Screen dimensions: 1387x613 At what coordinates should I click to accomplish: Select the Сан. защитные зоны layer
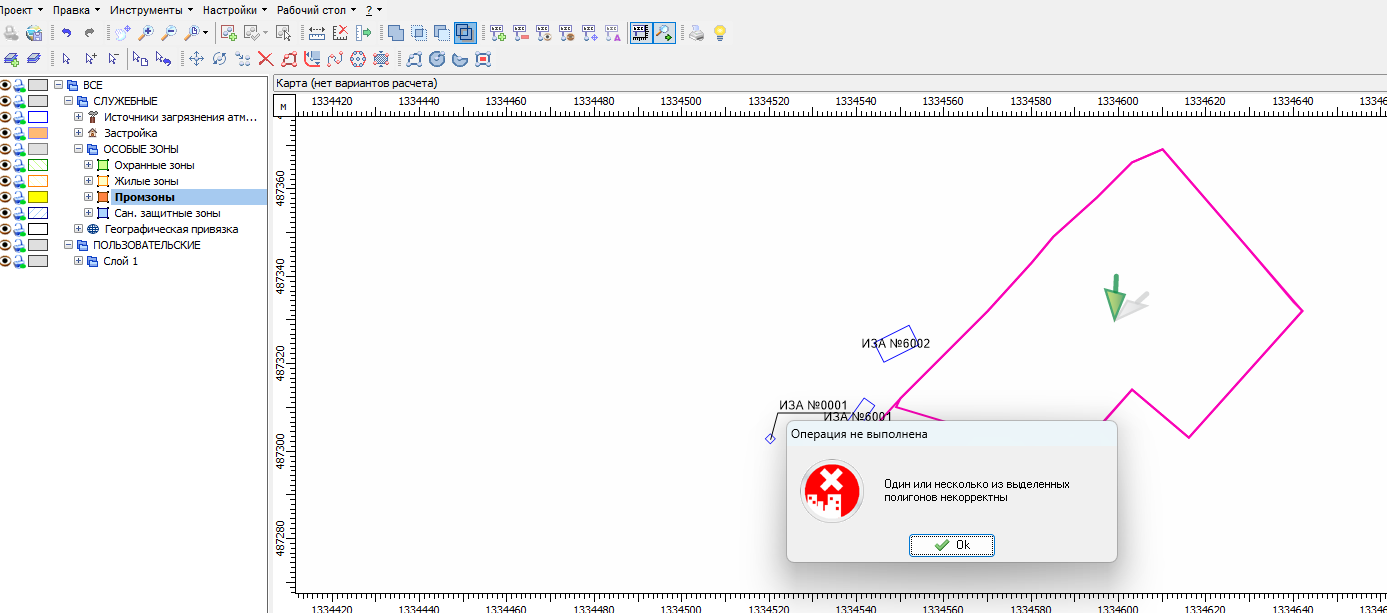(x=167, y=213)
